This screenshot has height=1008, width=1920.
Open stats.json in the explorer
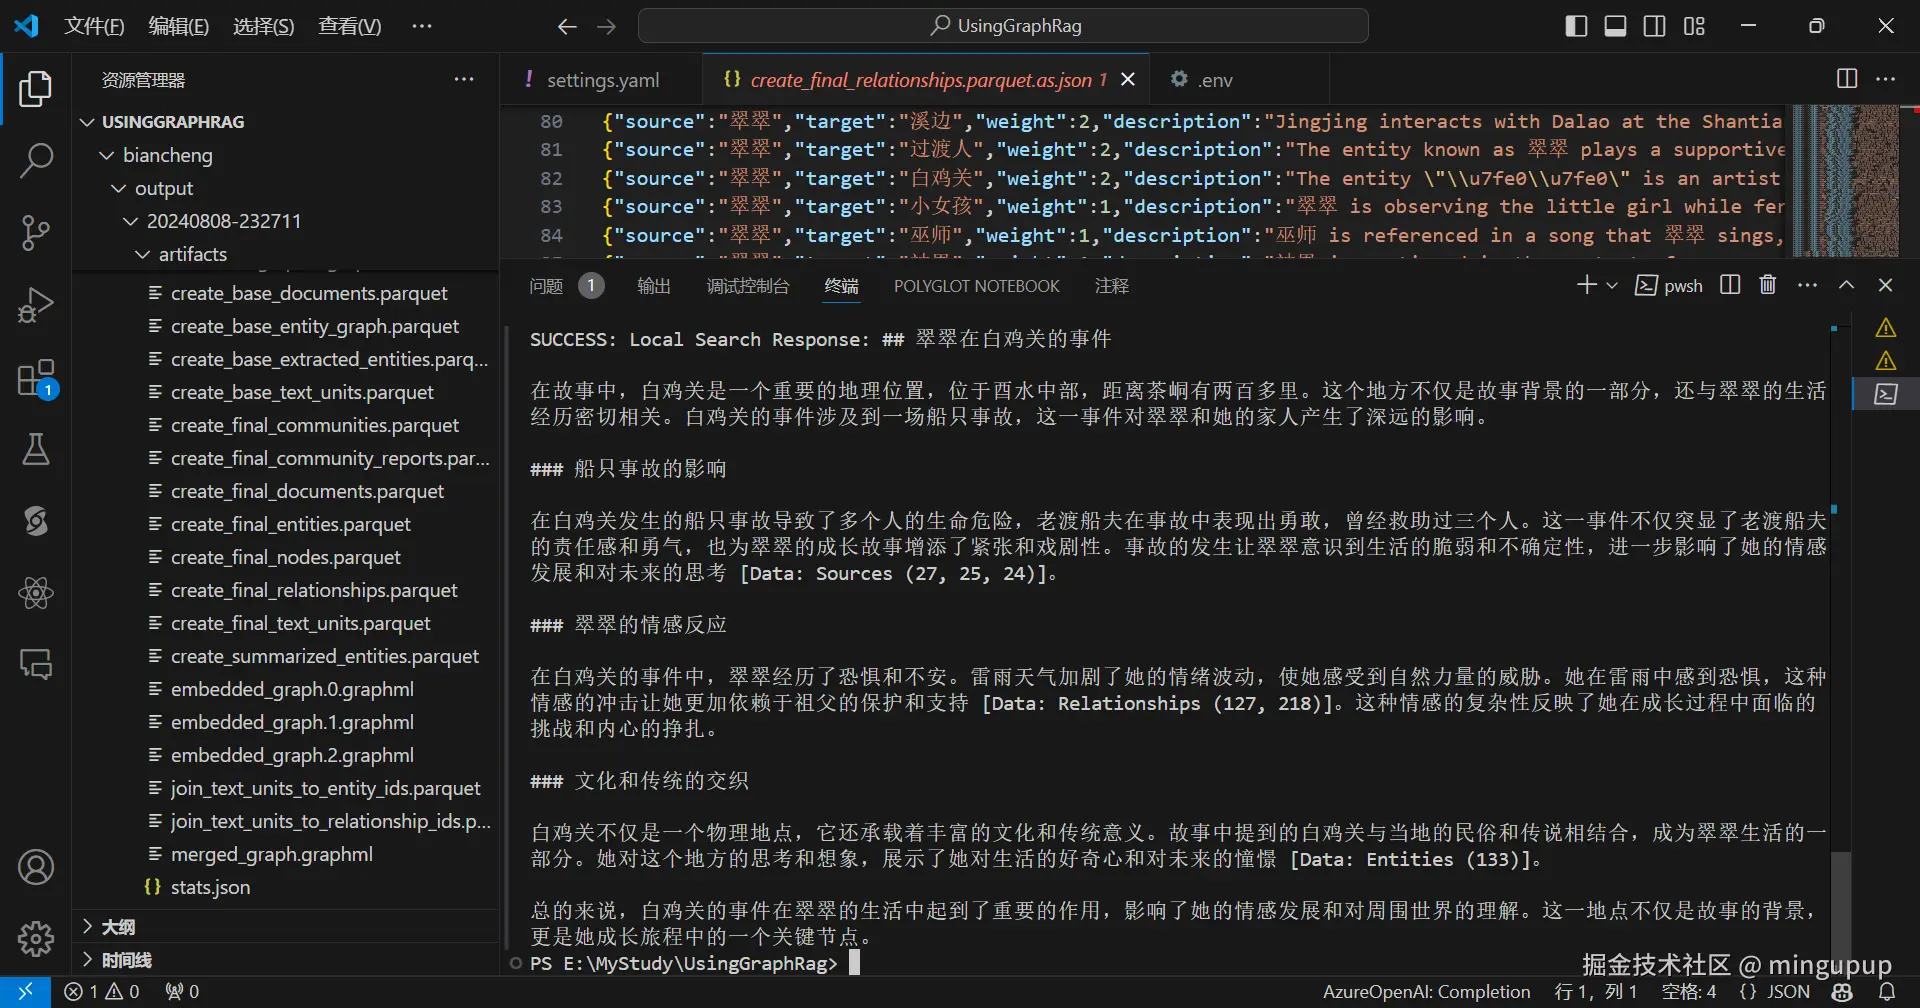point(210,887)
